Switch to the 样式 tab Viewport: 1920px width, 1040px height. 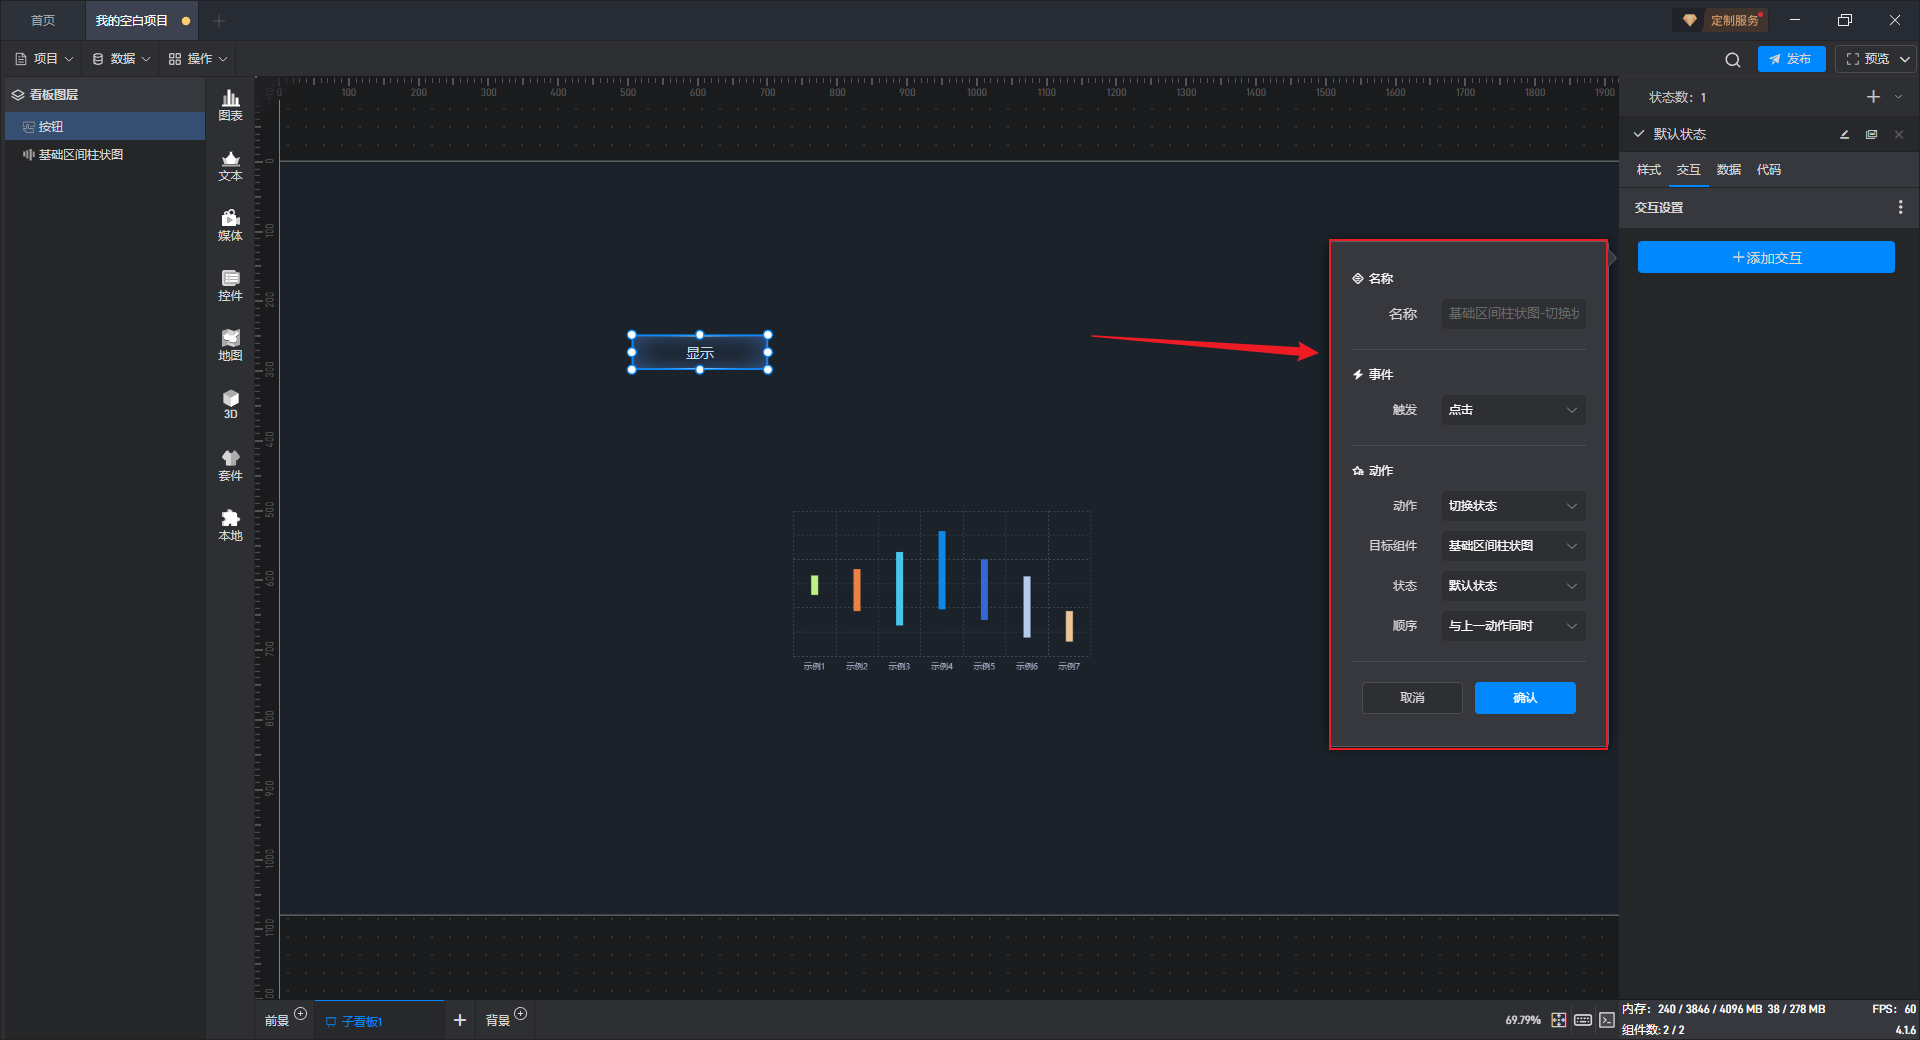(x=1648, y=170)
